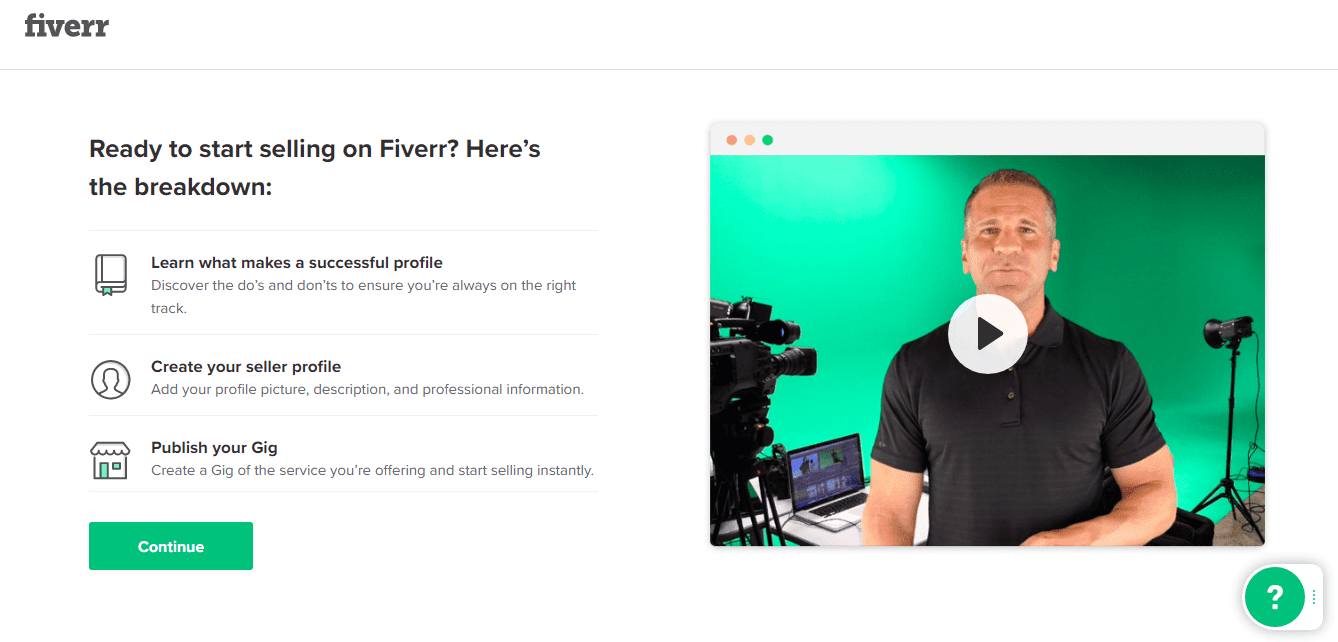Image resolution: width=1338 pixels, height=642 pixels.
Task: Click the book icon for successful profile
Action: pos(111,275)
